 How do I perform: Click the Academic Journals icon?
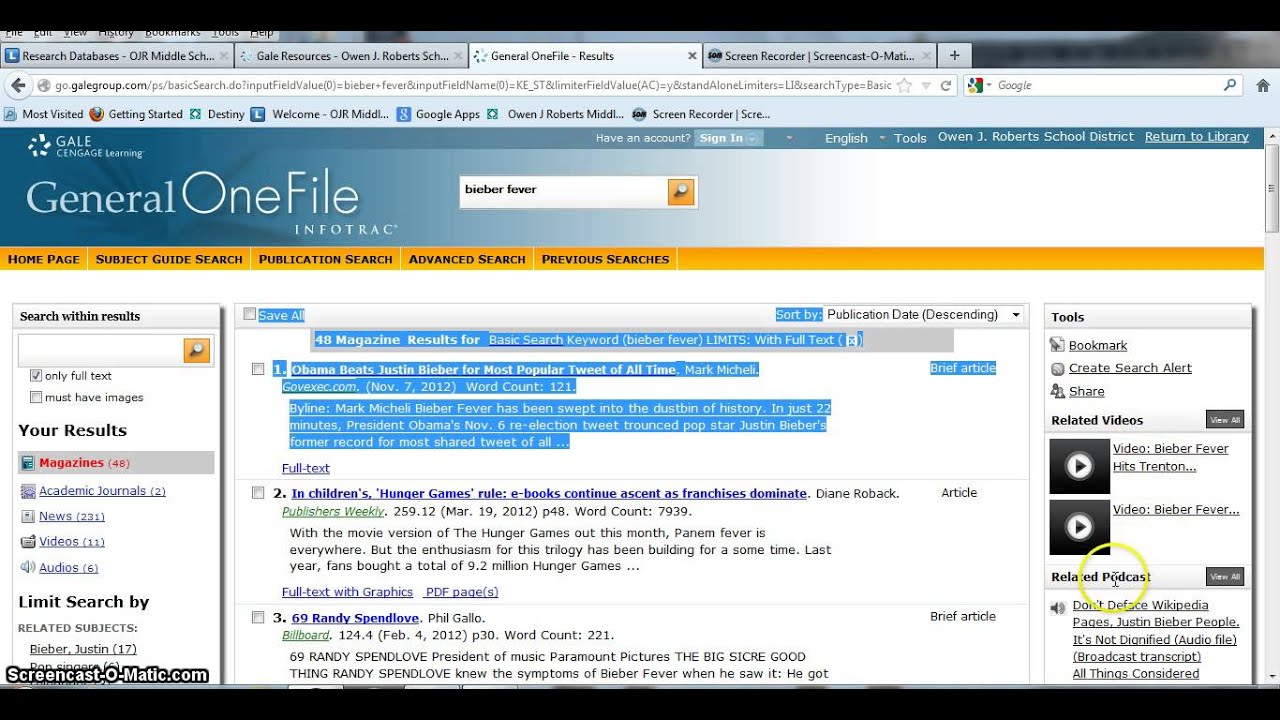point(28,491)
